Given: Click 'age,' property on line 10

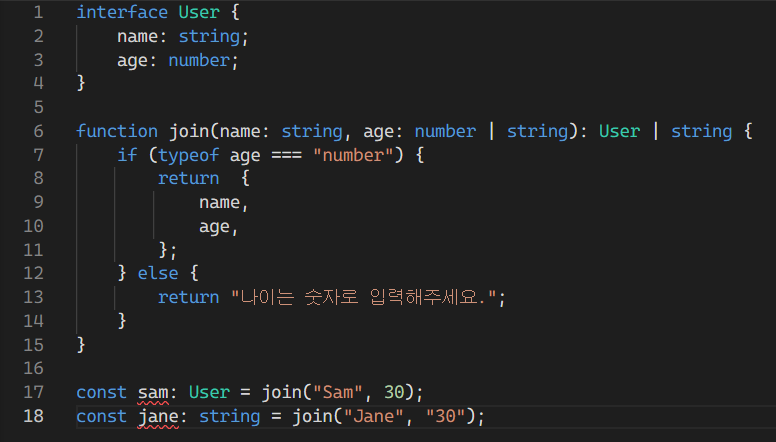Looking at the screenshot, I should tap(218, 227).
